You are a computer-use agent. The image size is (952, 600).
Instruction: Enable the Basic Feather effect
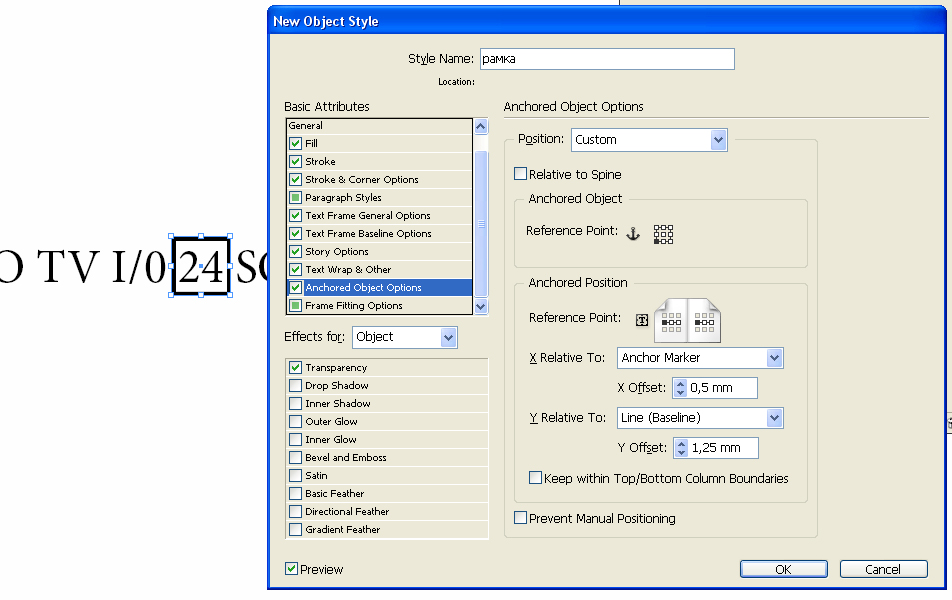click(x=296, y=493)
